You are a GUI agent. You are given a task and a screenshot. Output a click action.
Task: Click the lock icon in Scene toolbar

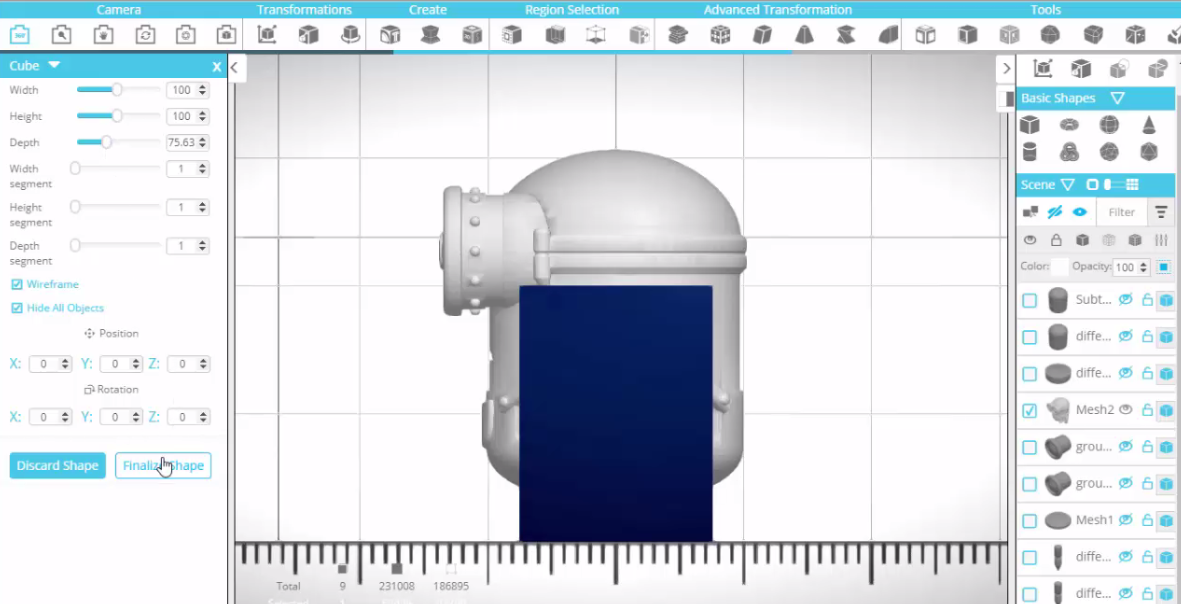coord(1056,240)
